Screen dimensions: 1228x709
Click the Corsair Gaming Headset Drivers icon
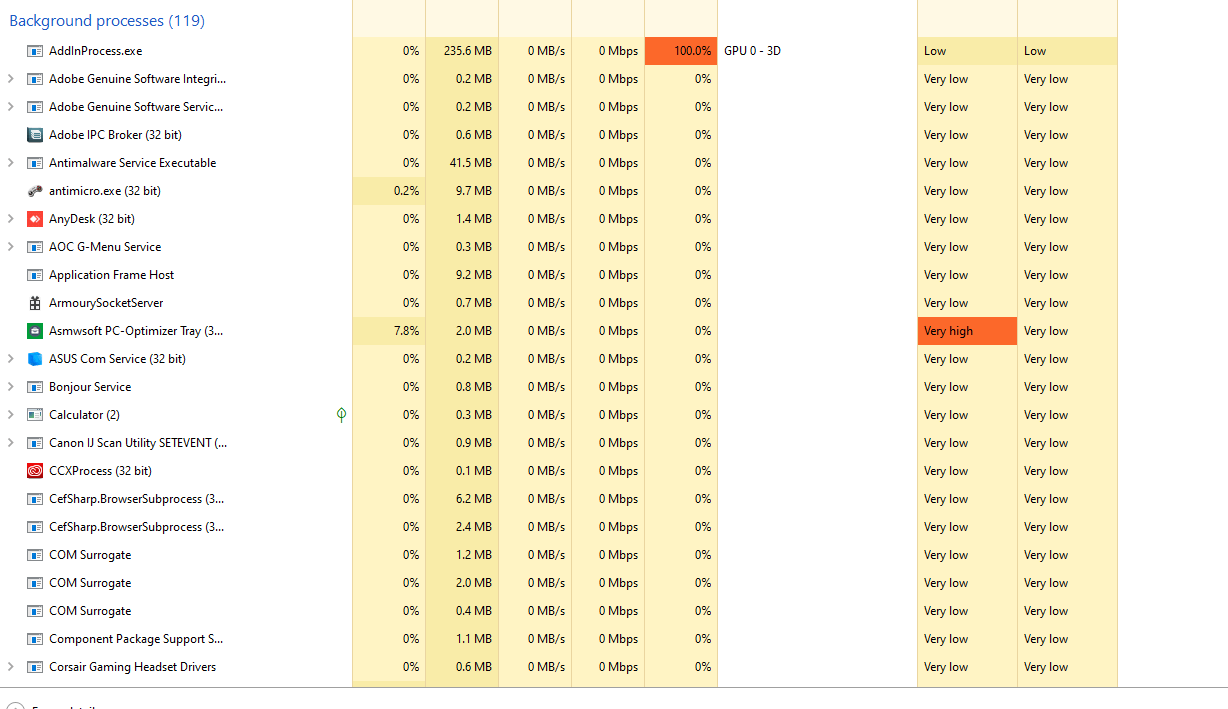coord(35,667)
